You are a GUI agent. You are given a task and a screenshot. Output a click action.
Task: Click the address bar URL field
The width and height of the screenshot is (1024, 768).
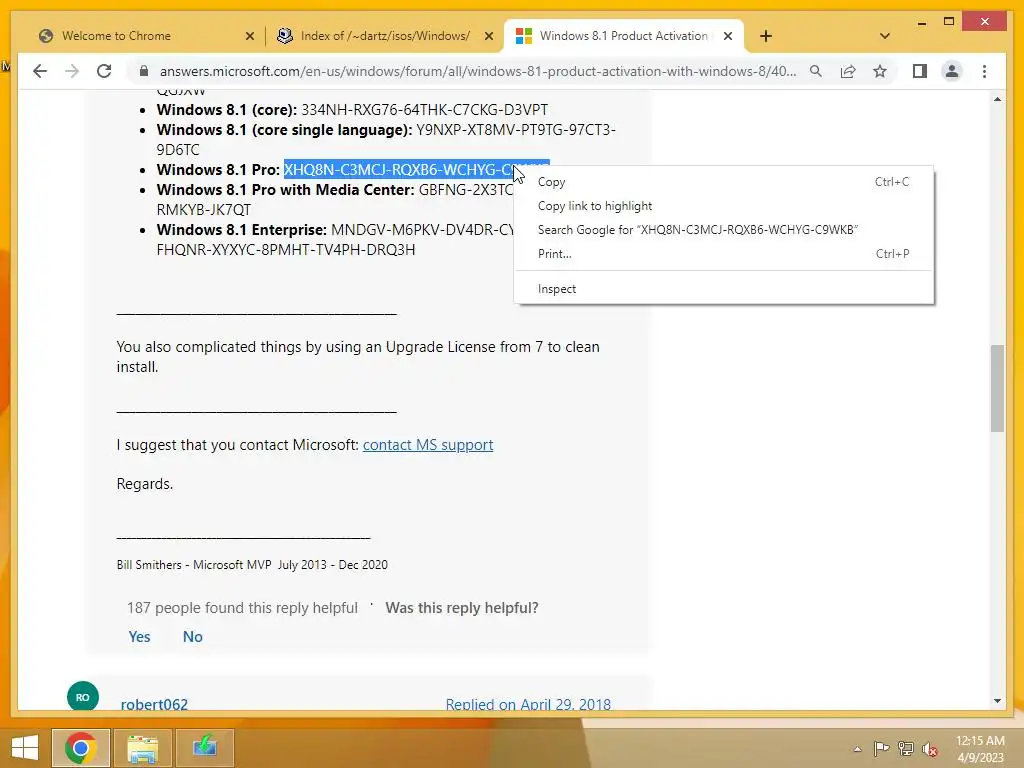[x=477, y=71]
